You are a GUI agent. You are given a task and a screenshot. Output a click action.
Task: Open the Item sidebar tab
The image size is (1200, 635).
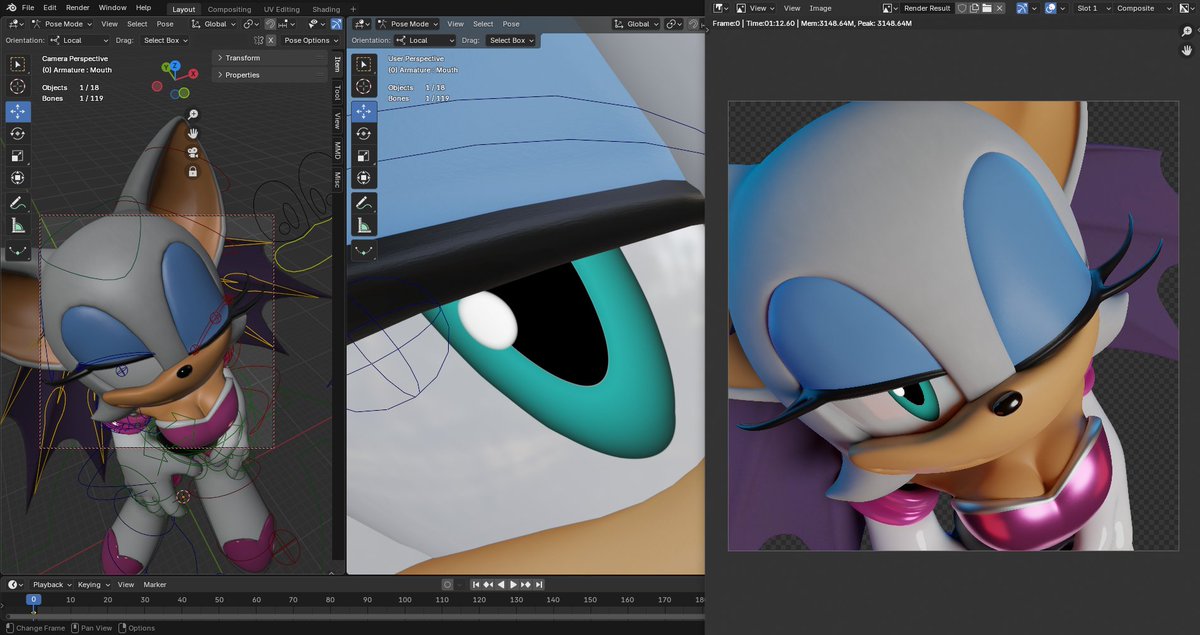click(337, 64)
